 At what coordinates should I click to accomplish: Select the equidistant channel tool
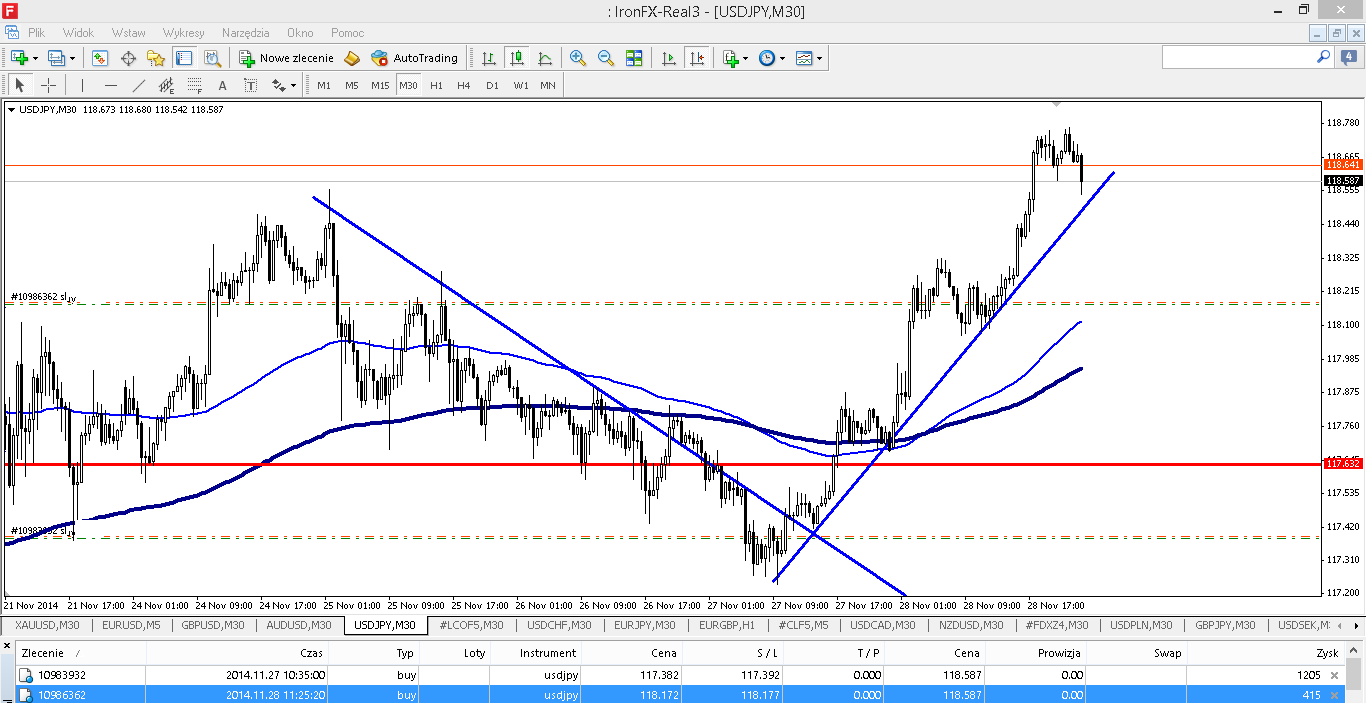[166, 85]
